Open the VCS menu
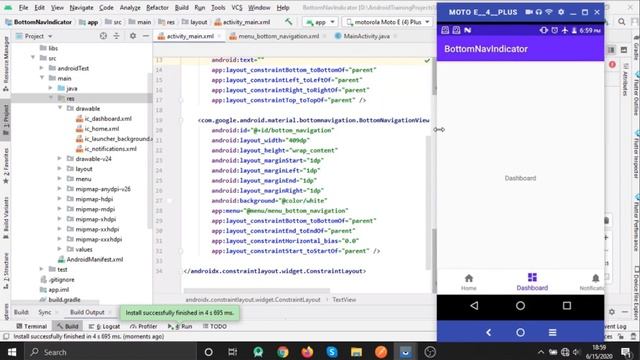This screenshot has height=360, width=640. (x=237, y=7)
